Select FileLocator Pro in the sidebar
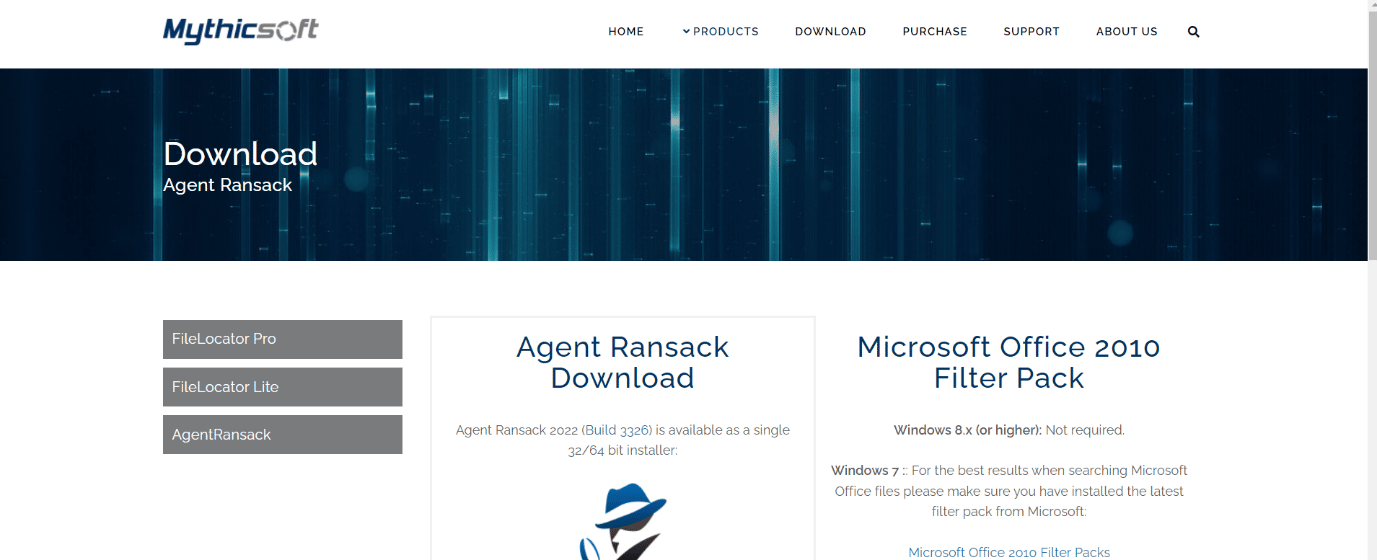1377x560 pixels. point(282,339)
